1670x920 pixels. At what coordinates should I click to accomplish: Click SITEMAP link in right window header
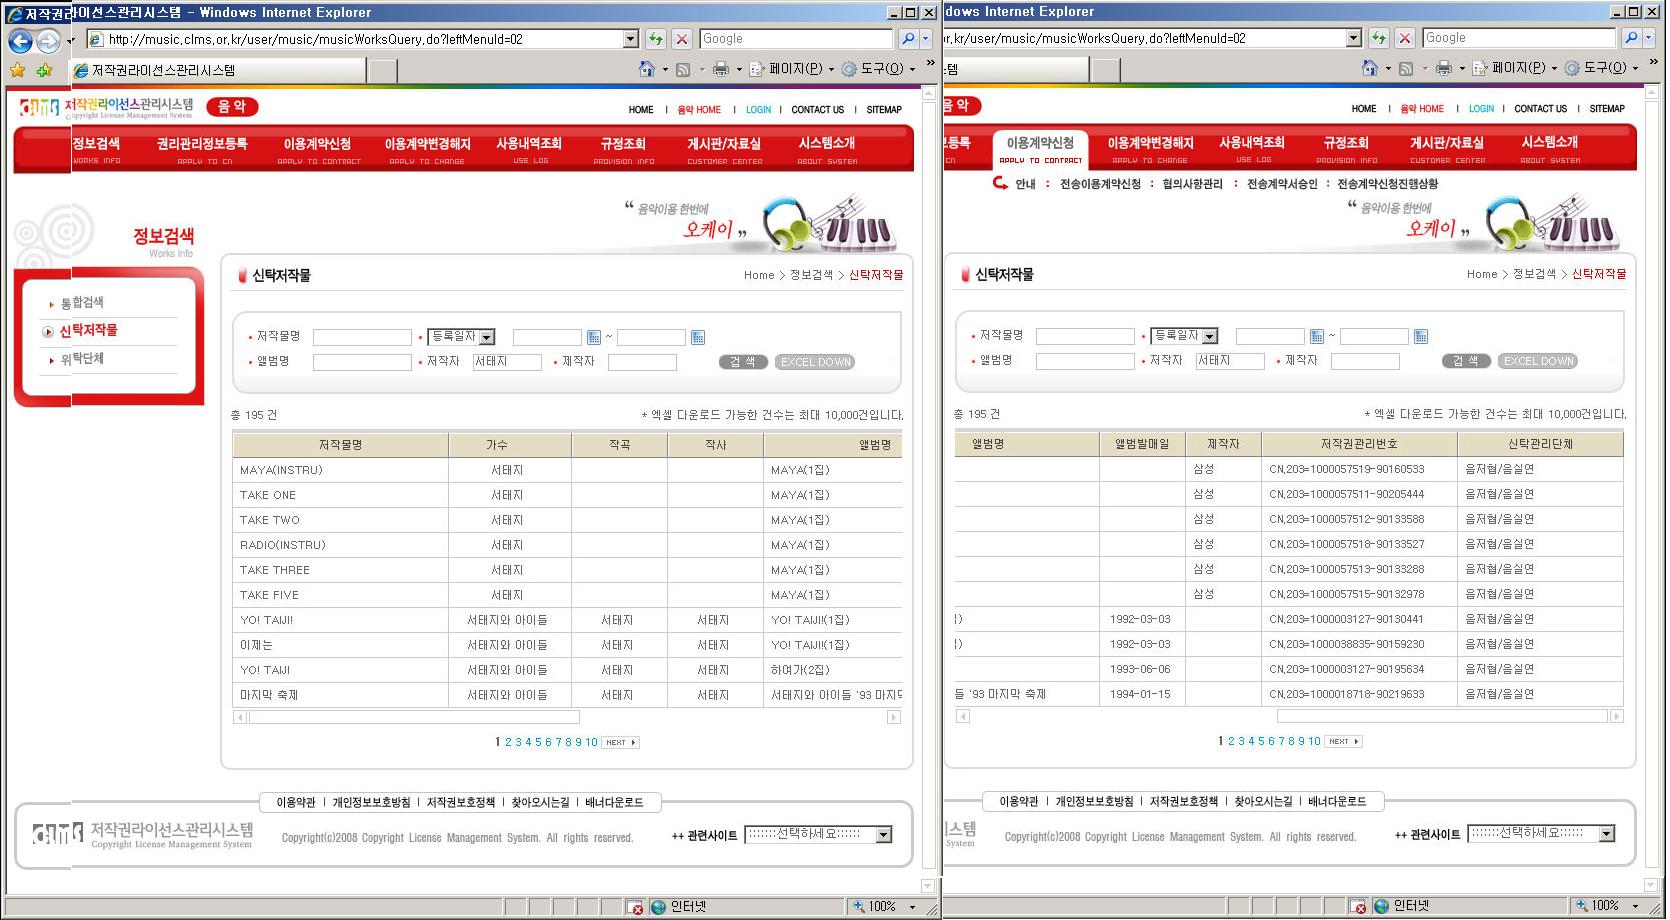pos(1607,109)
